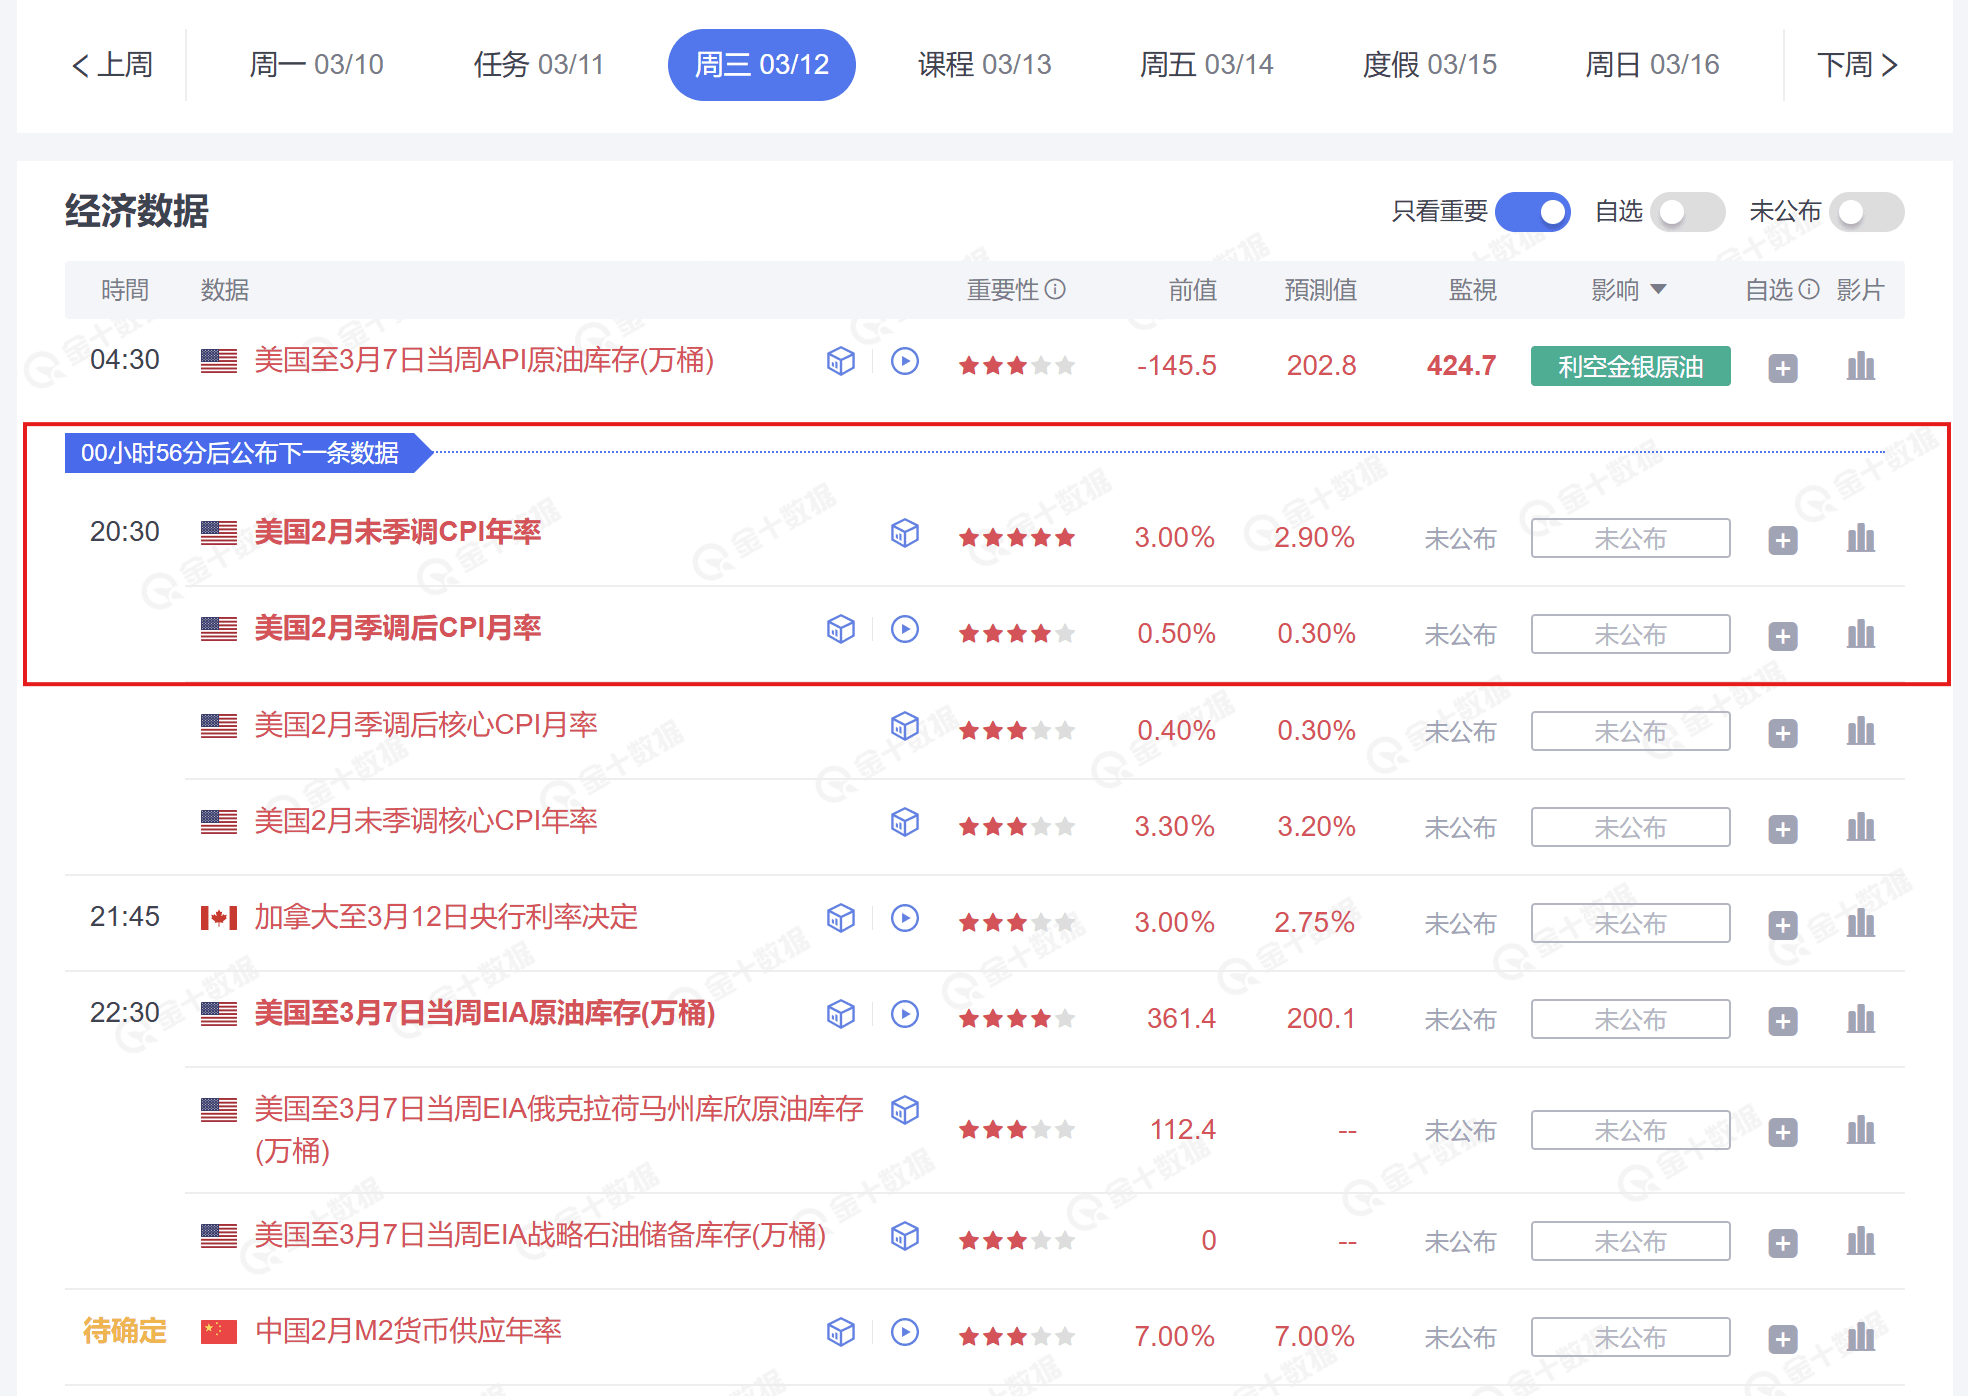Click the cube icon for 美国2月季调后核心CPI月率

(905, 725)
